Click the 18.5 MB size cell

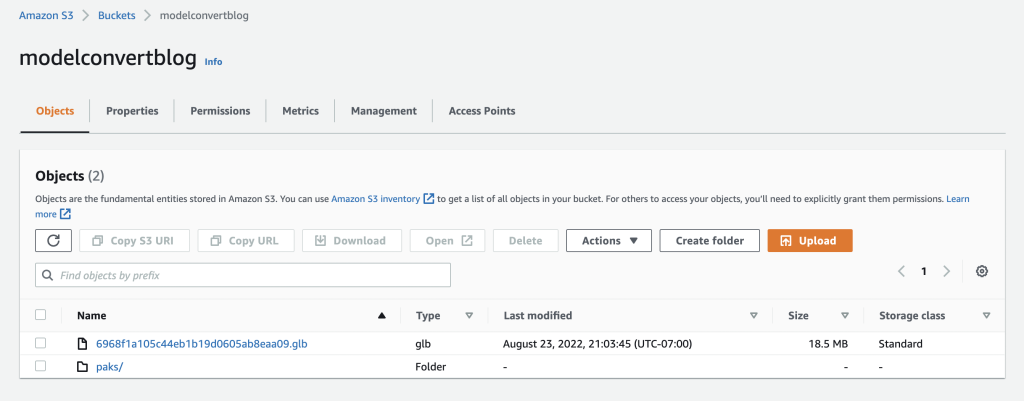pos(827,344)
